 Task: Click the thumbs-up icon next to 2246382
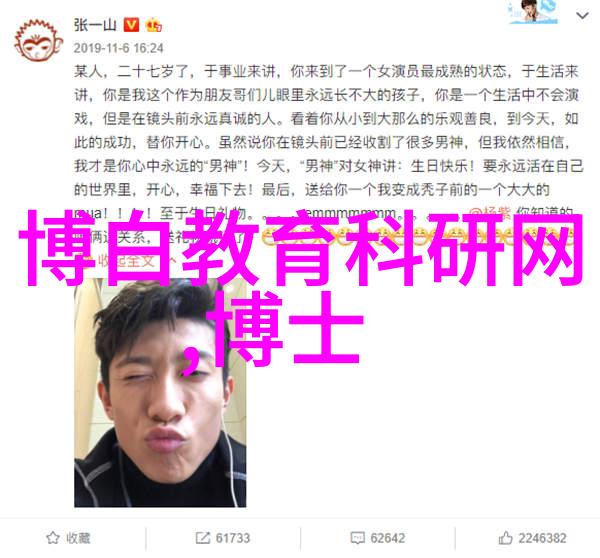click(x=505, y=538)
